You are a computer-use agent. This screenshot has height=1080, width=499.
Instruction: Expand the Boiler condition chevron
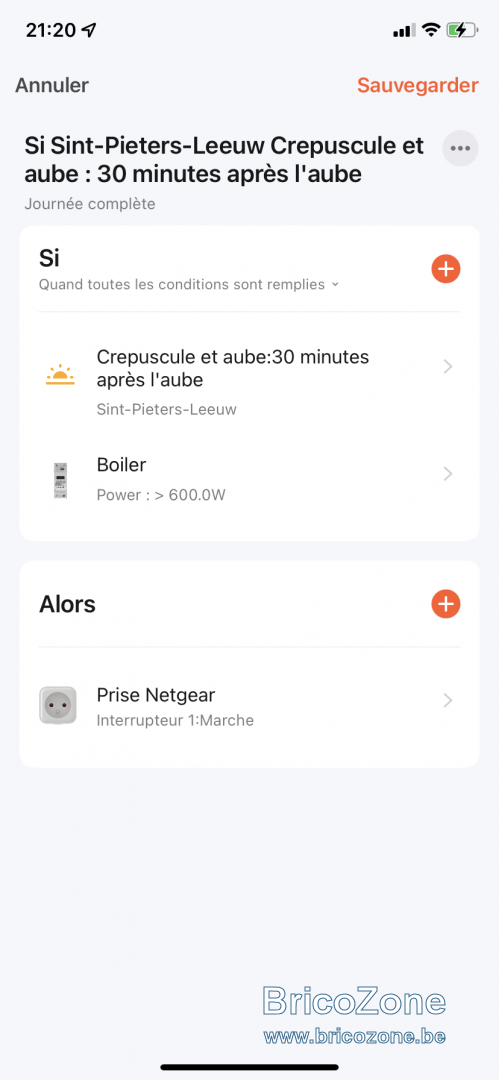click(448, 474)
